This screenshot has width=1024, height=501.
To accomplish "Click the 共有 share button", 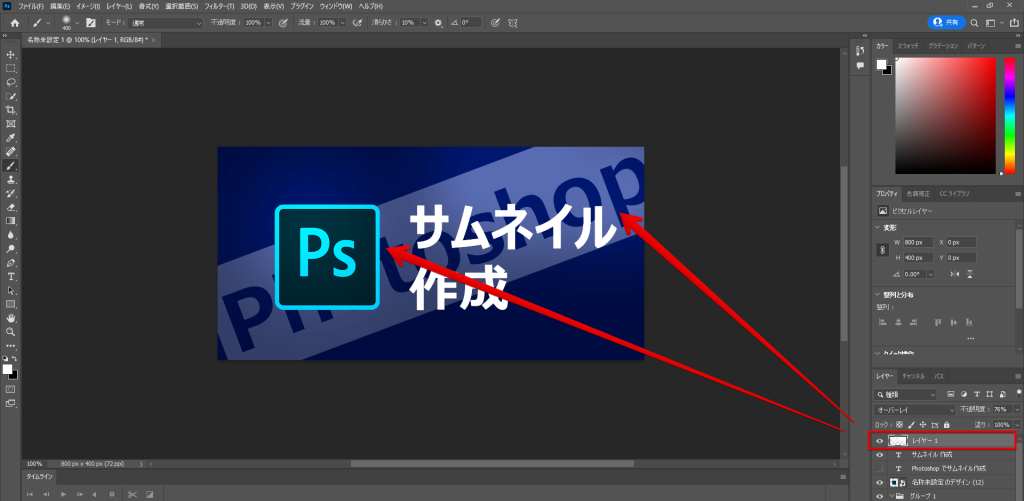I will pos(946,22).
